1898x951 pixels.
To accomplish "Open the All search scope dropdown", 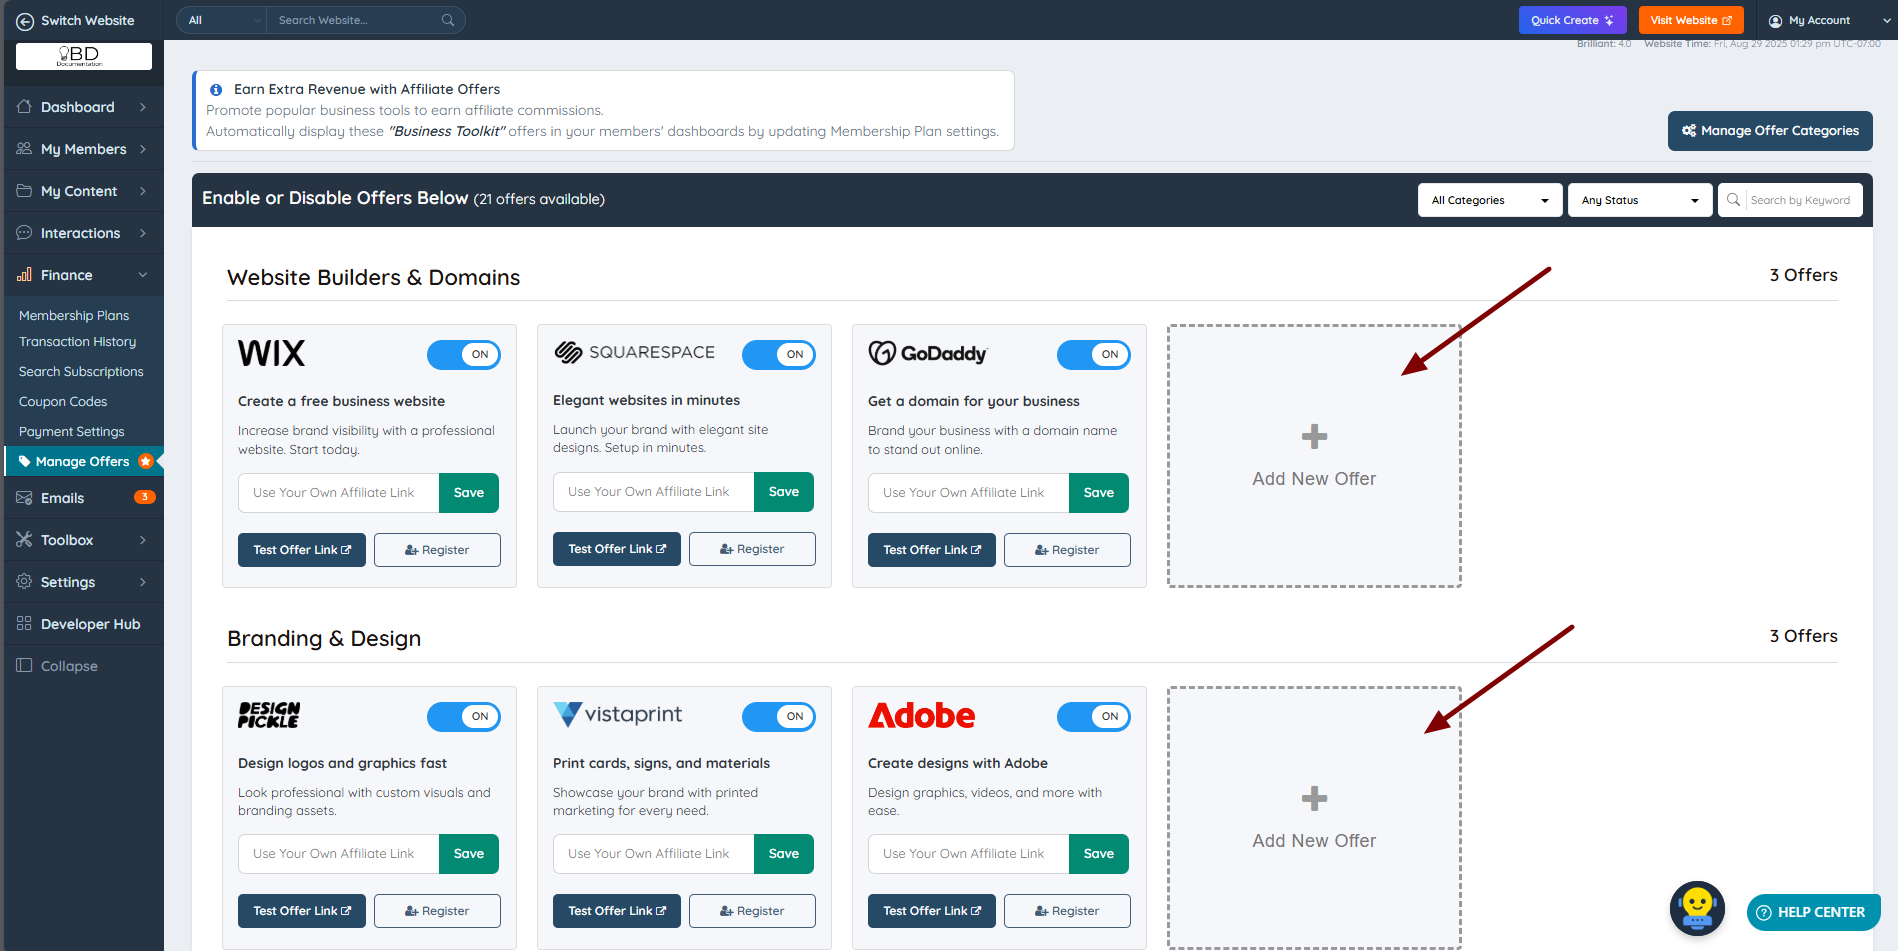I will (x=222, y=20).
